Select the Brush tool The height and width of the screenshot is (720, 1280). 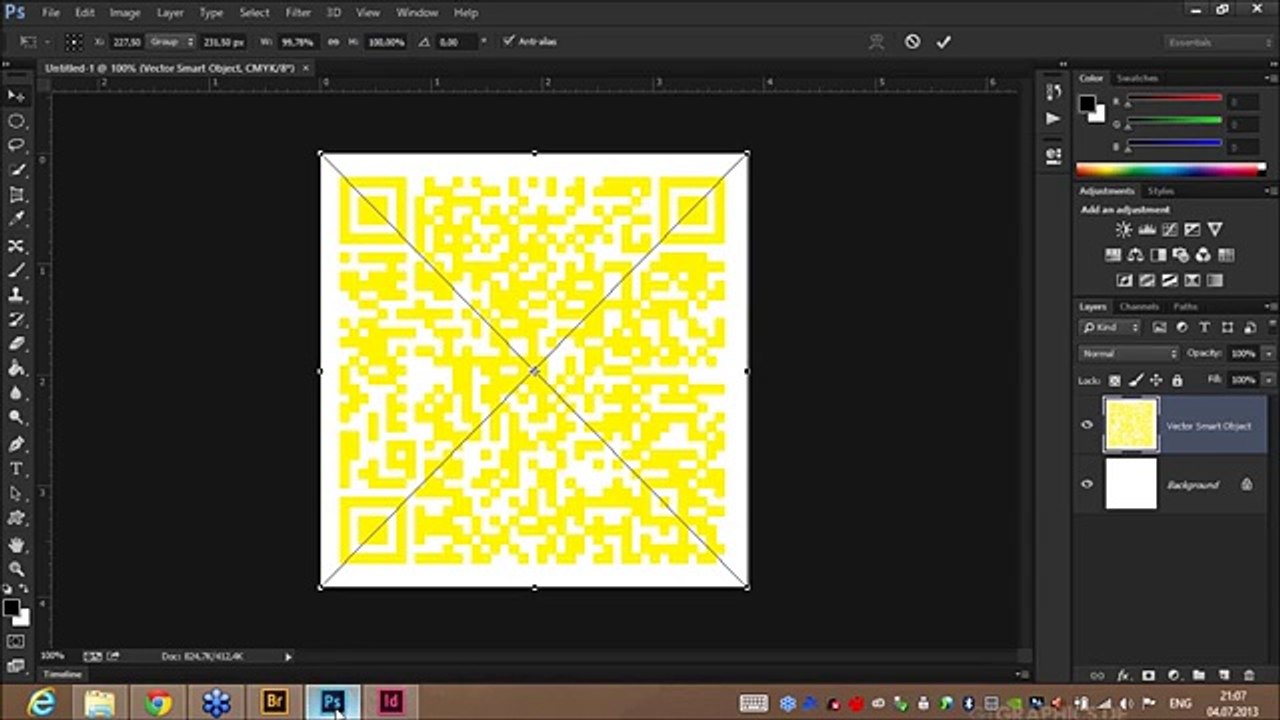(16, 271)
